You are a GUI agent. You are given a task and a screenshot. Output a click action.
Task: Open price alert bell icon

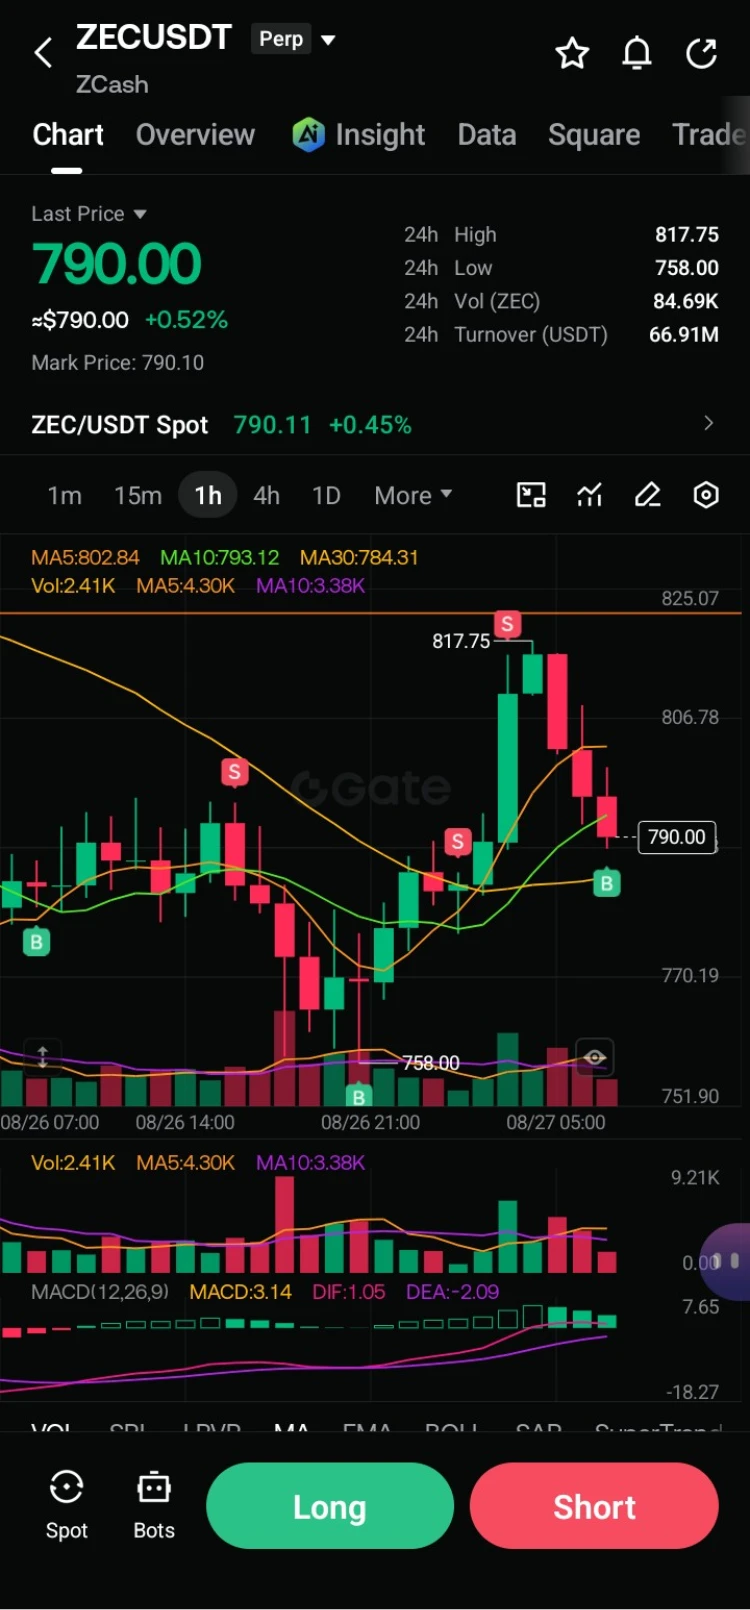pyautogui.click(x=637, y=53)
